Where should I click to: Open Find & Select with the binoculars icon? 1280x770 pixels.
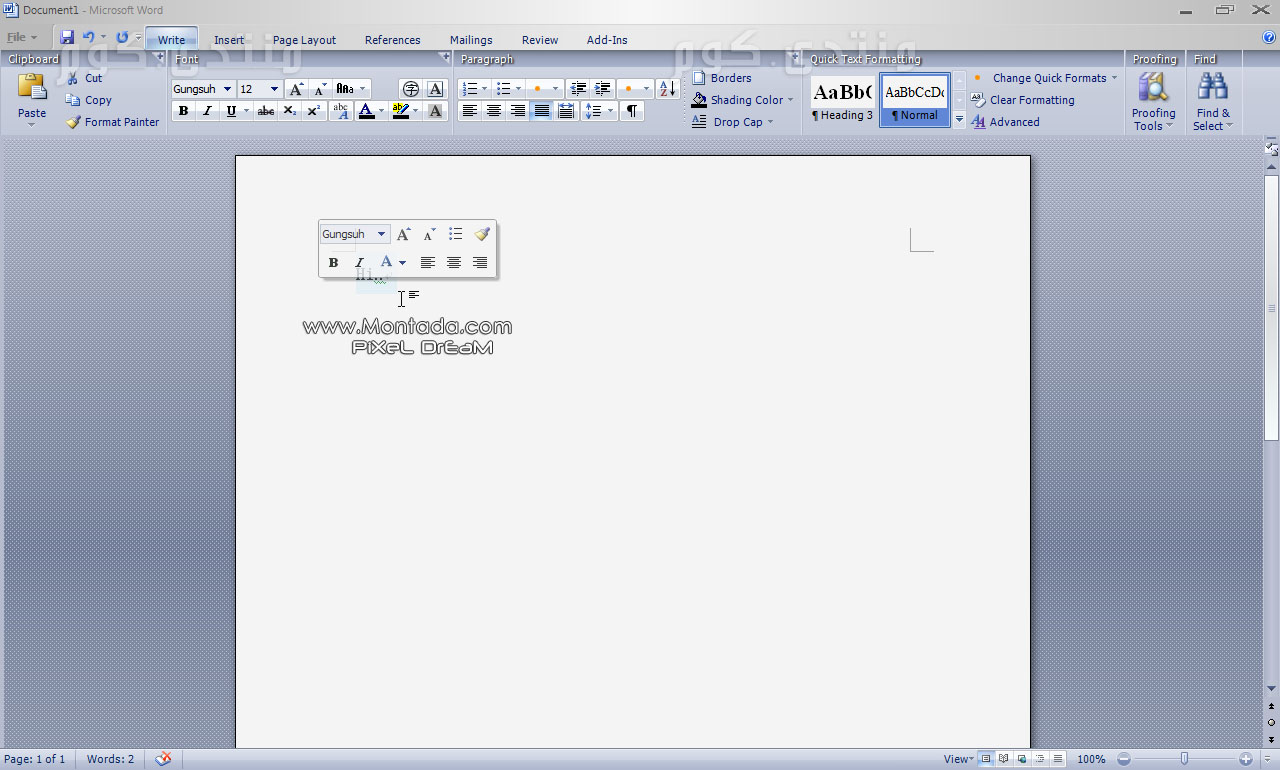pos(1212,89)
